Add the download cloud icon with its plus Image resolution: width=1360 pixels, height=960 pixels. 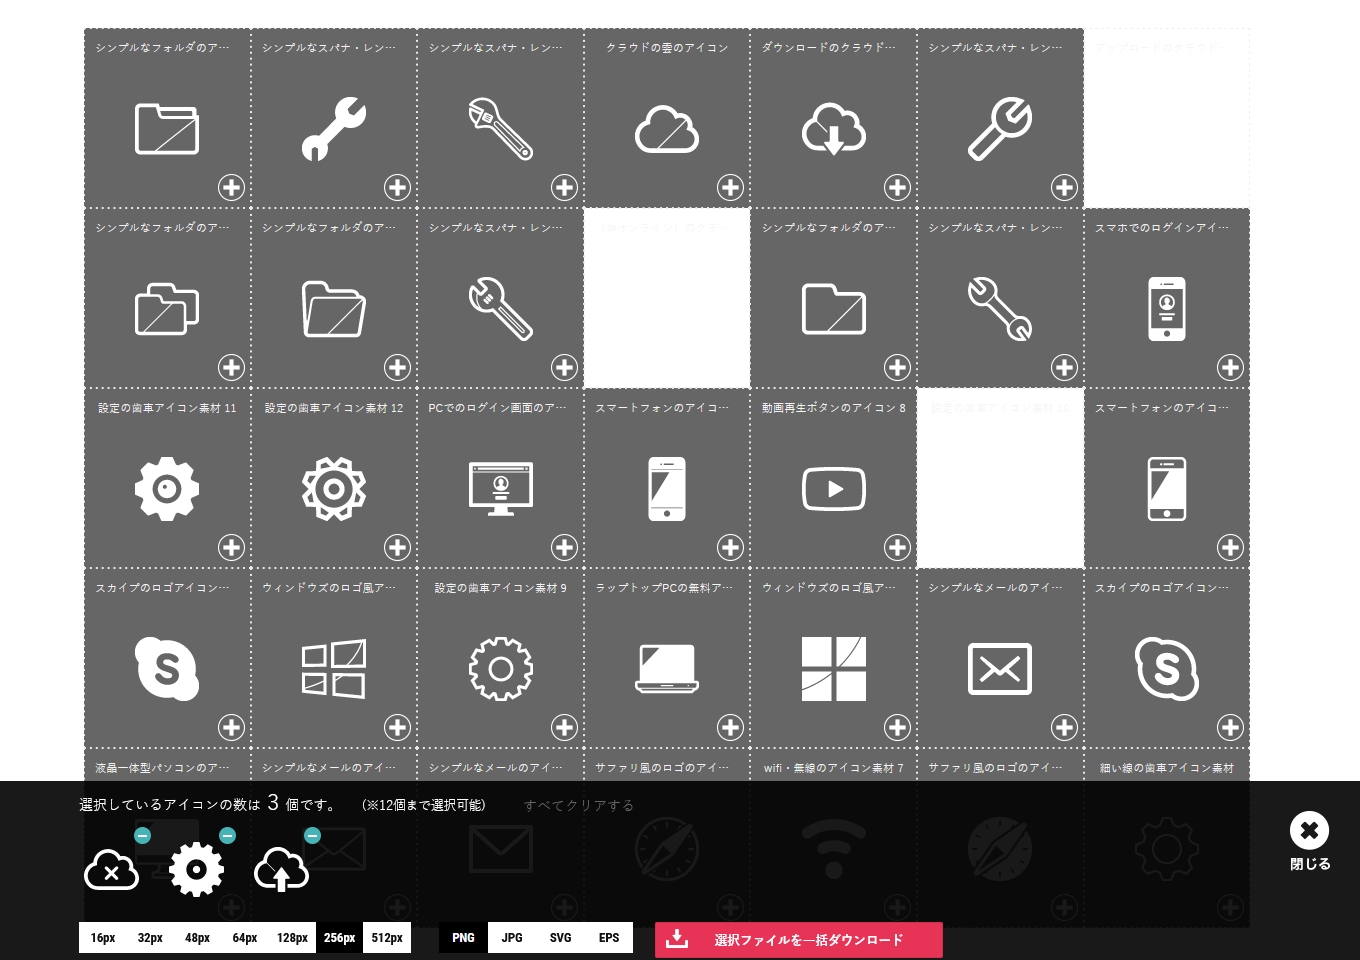click(x=897, y=187)
